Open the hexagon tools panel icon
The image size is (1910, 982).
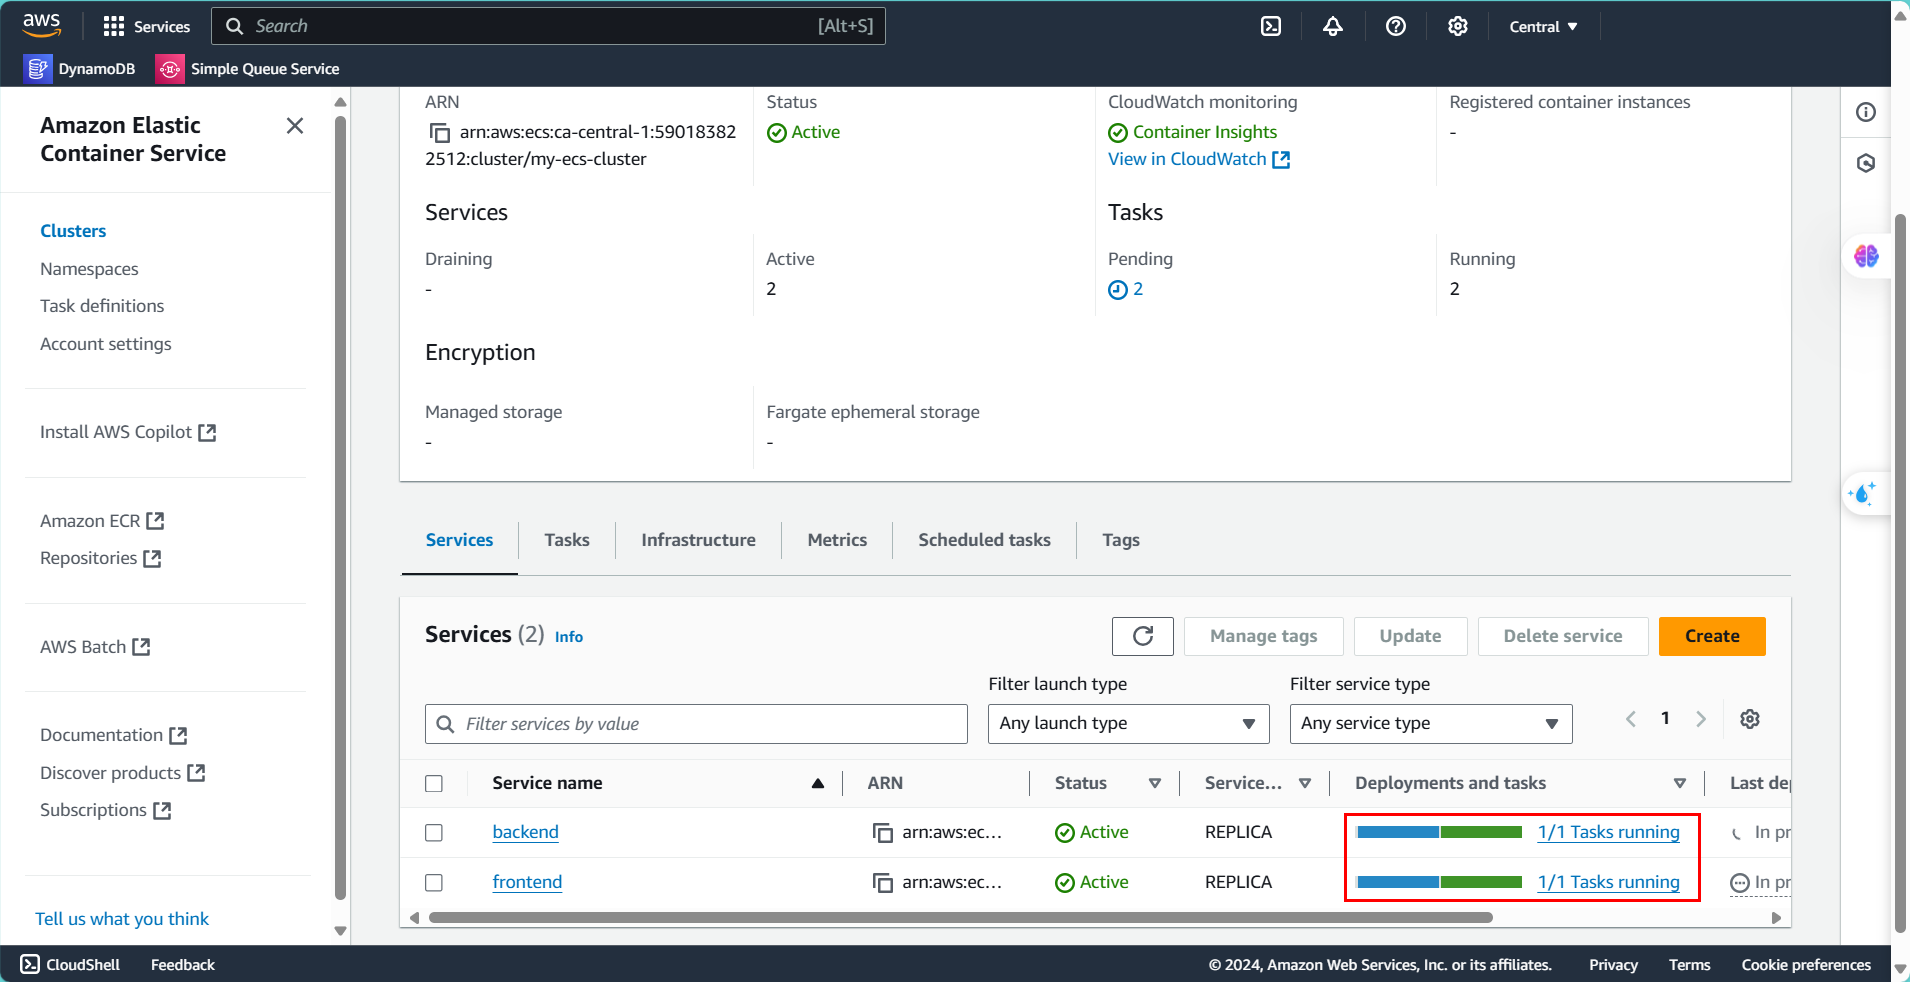pyautogui.click(x=1866, y=163)
